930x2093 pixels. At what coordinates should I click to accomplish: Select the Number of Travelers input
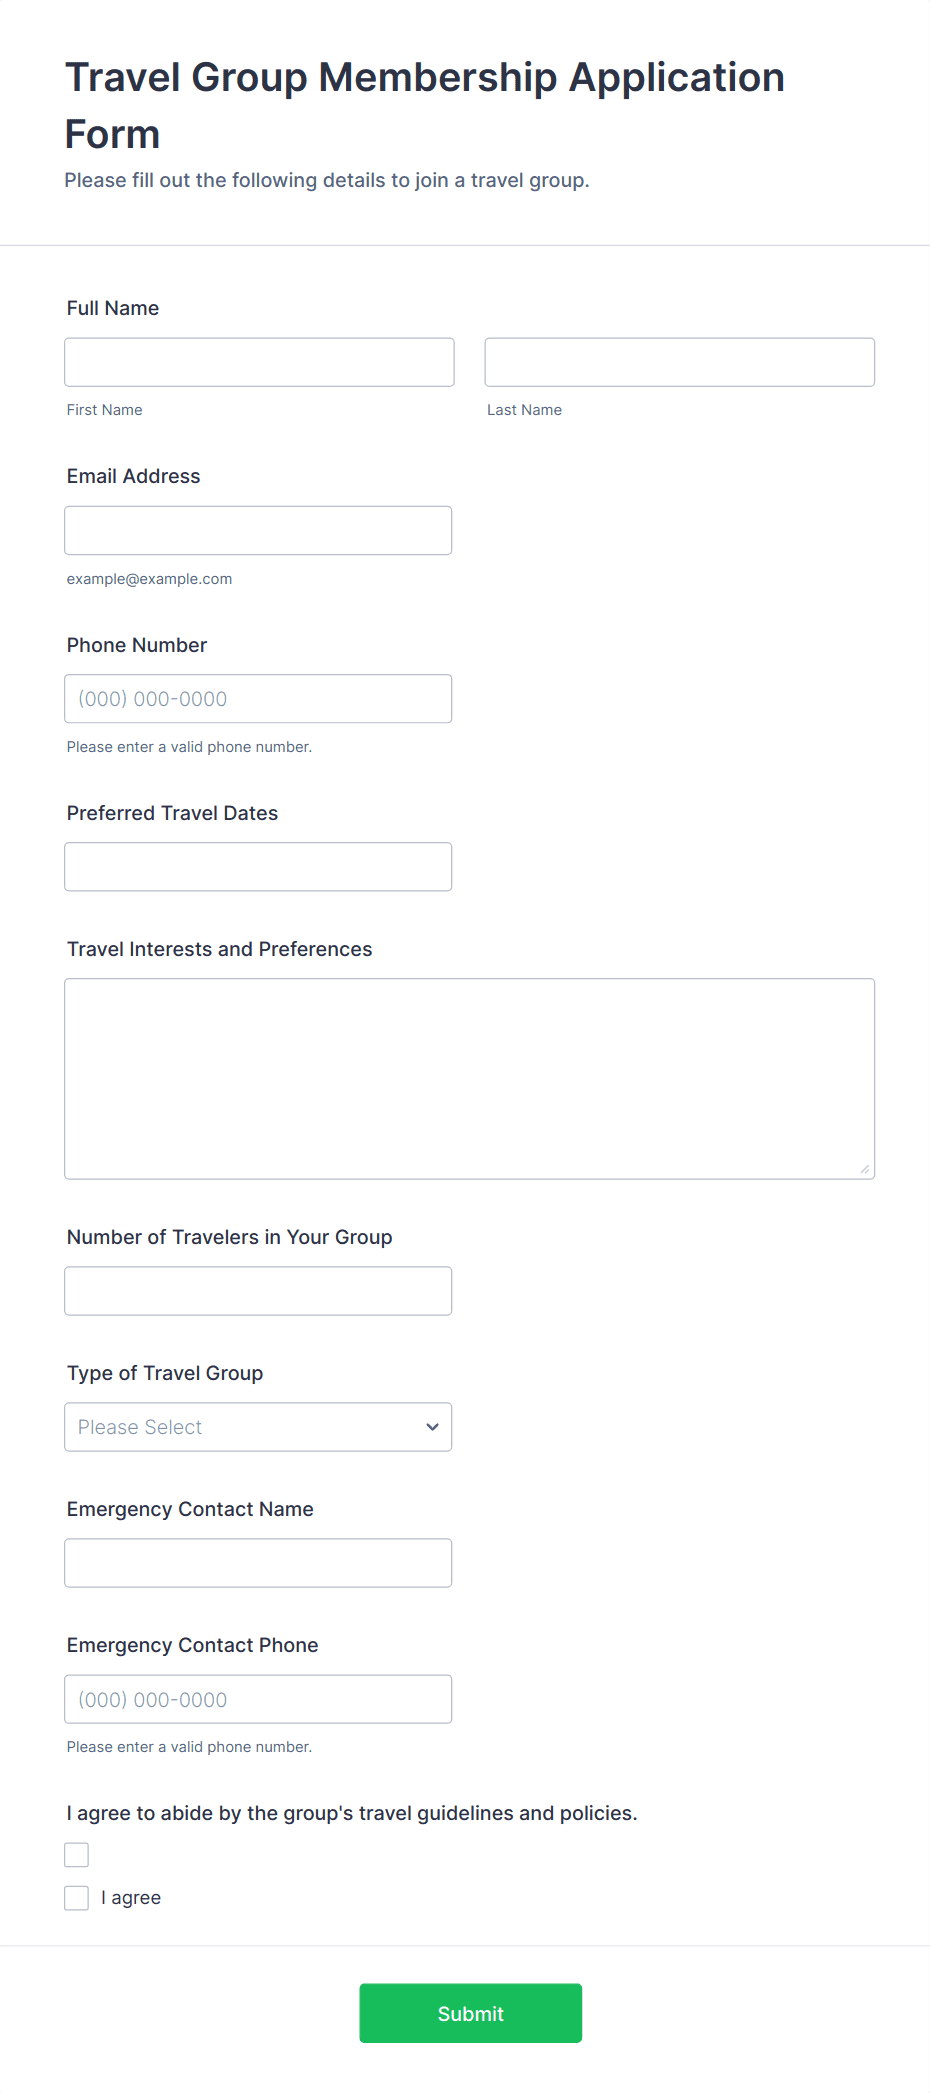[x=258, y=1291]
